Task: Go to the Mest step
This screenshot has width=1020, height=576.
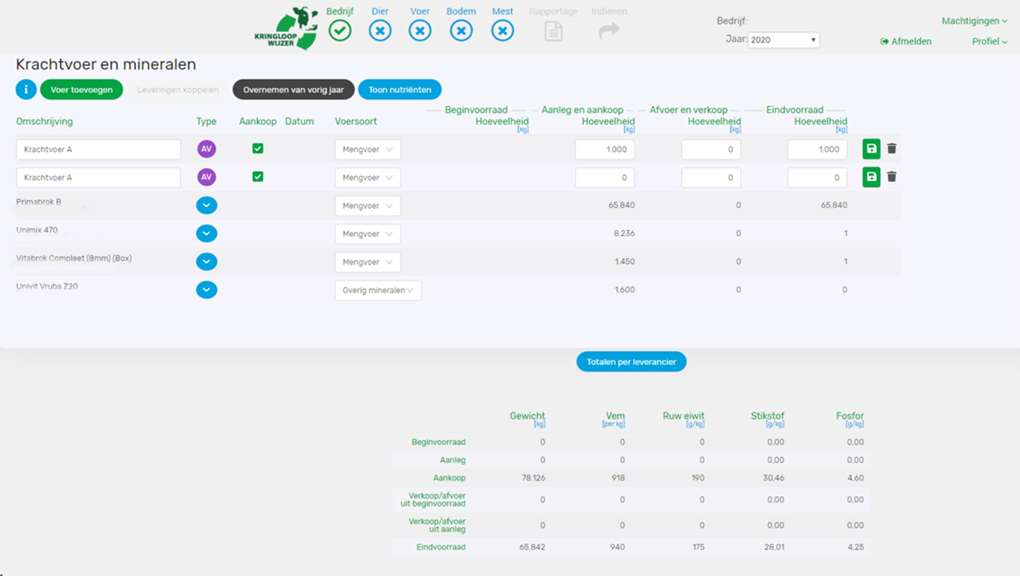Action: pyautogui.click(x=503, y=31)
